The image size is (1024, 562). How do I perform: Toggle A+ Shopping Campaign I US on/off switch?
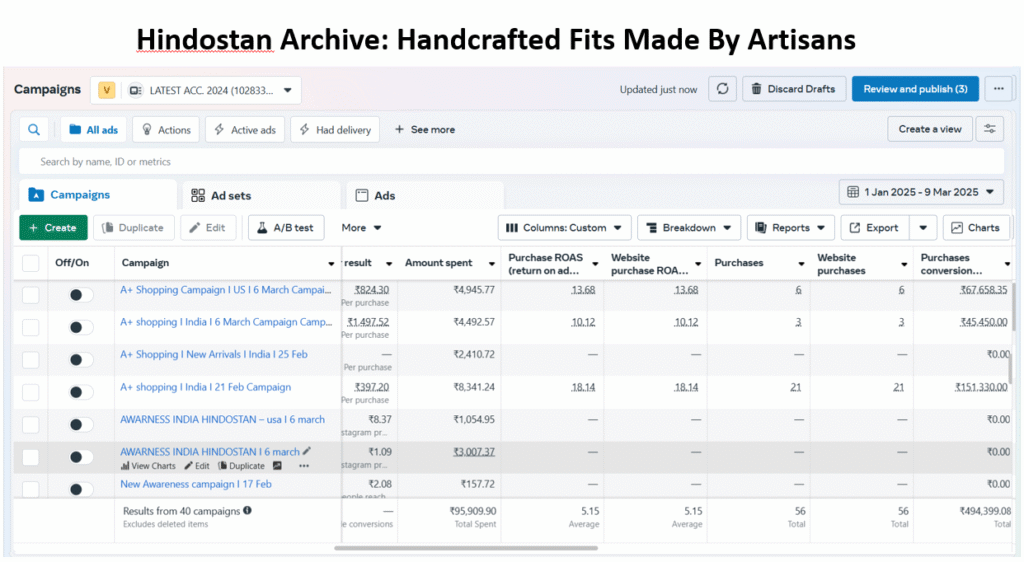coord(81,295)
